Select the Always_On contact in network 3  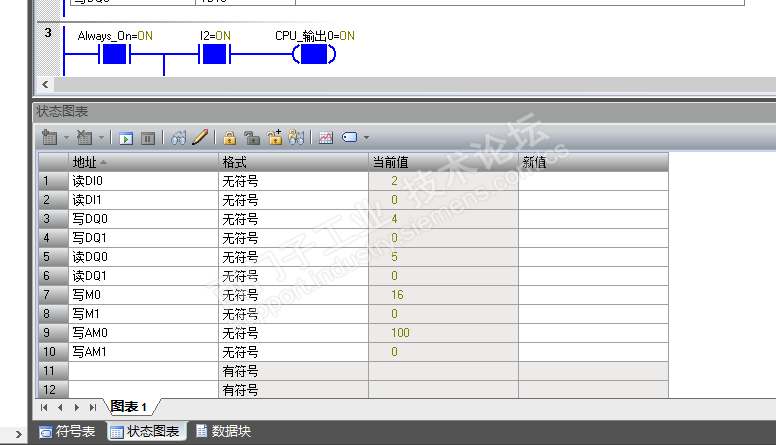tap(114, 54)
